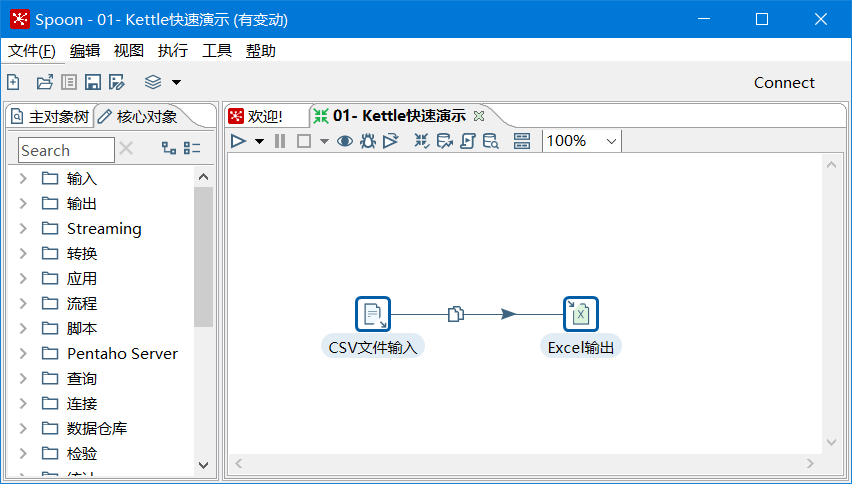852x484 pixels.
Task: Click the perspectives layers icon
Action: (x=153, y=83)
